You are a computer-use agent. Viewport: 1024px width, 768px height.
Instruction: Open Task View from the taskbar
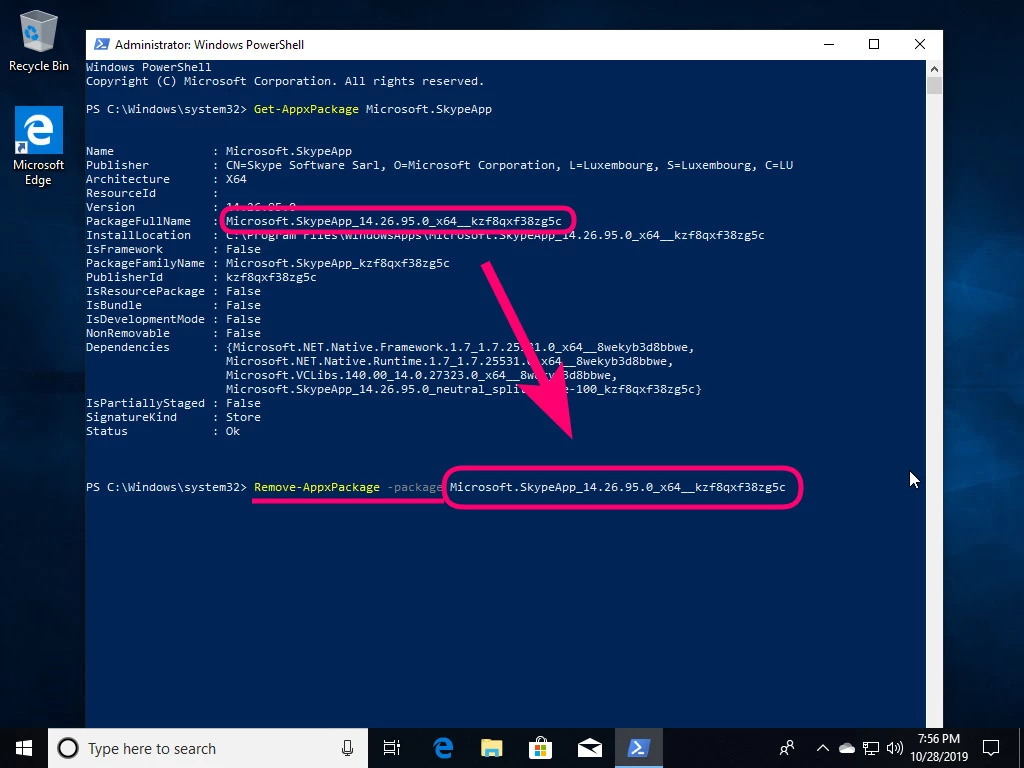click(392, 747)
